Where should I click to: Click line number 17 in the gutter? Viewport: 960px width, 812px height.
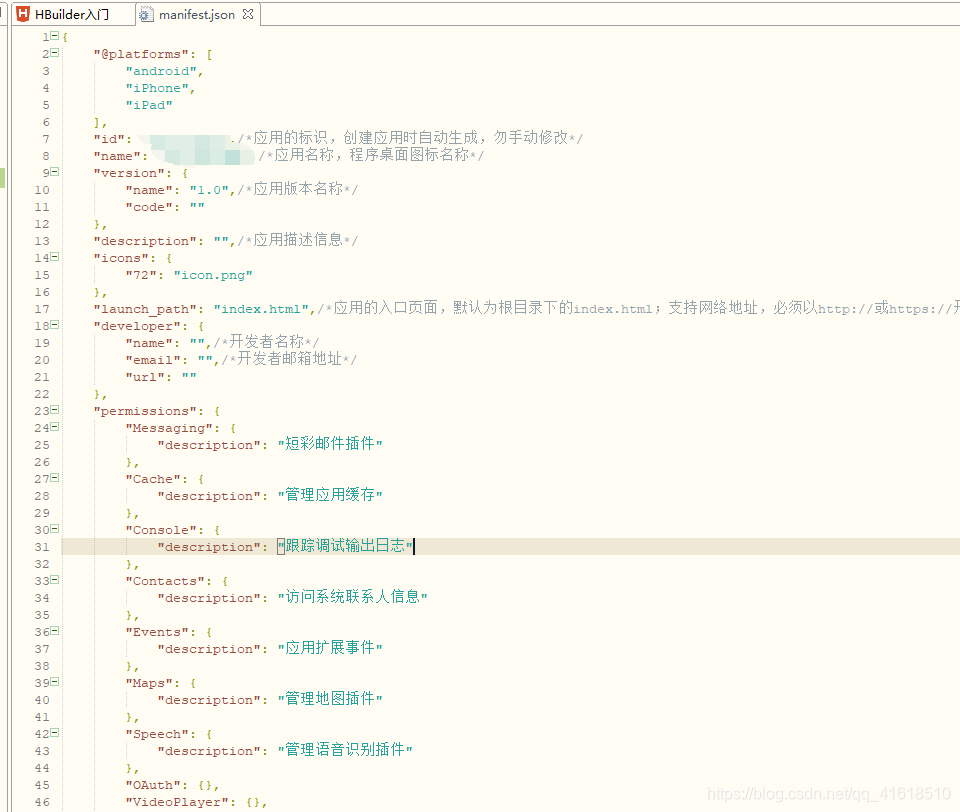click(x=41, y=308)
